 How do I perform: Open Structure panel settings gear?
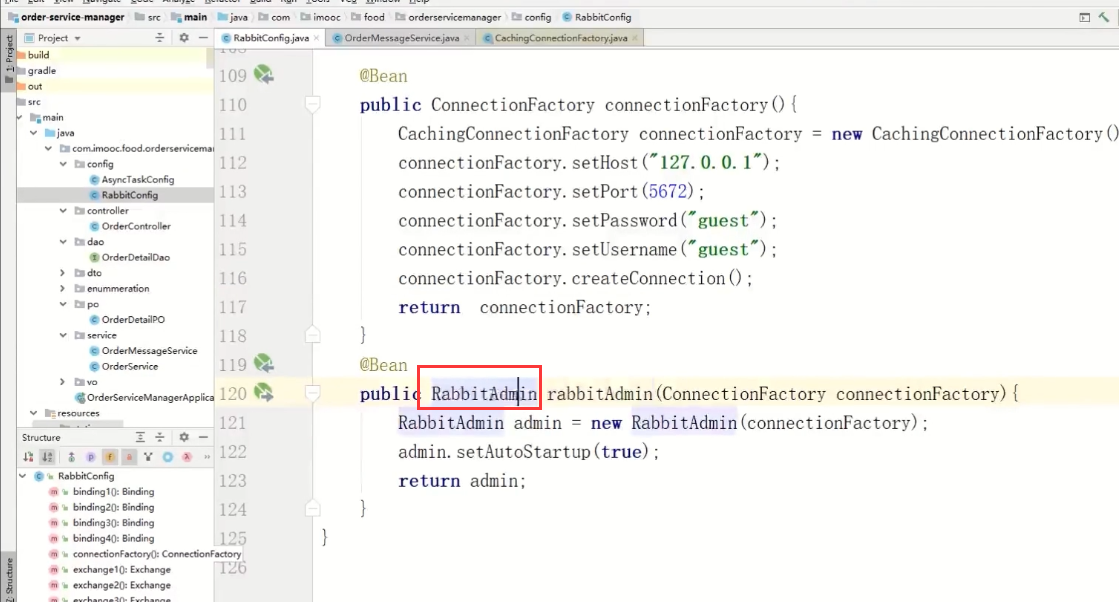click(184, 437)
